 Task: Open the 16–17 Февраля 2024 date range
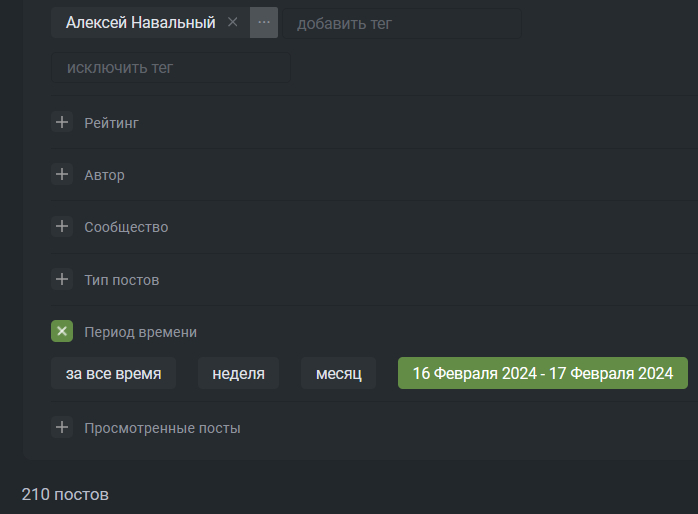(542, 373)
